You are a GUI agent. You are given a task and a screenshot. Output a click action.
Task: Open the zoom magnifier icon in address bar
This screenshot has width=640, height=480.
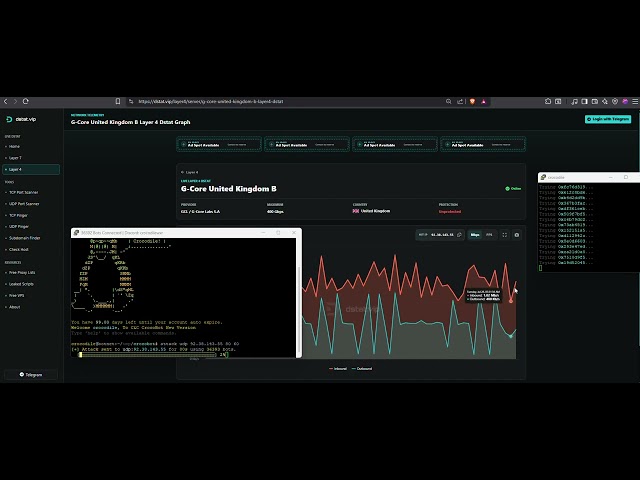[x=449, y=101]
